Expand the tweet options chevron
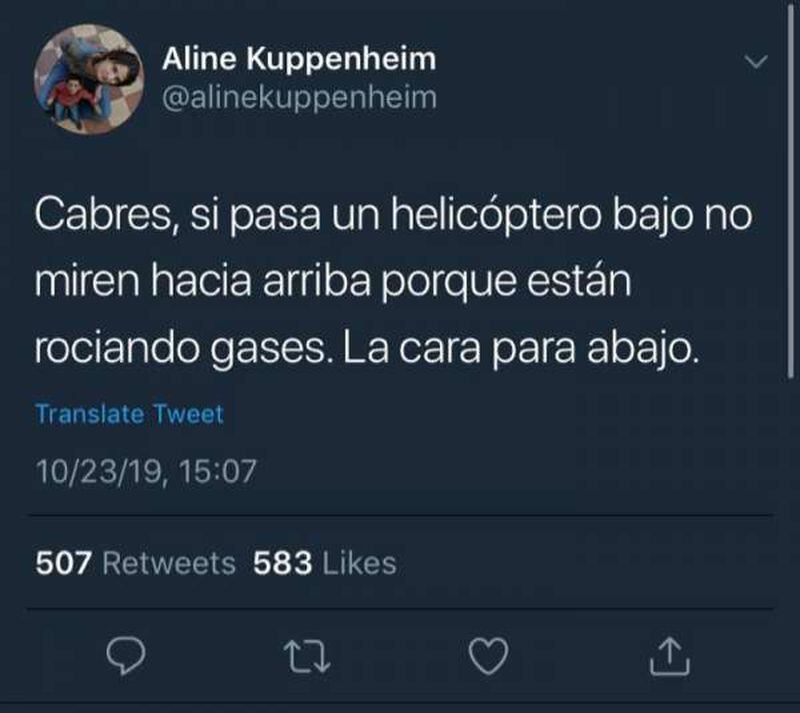This screenshot has height=713, width=800. pos(756,61)
